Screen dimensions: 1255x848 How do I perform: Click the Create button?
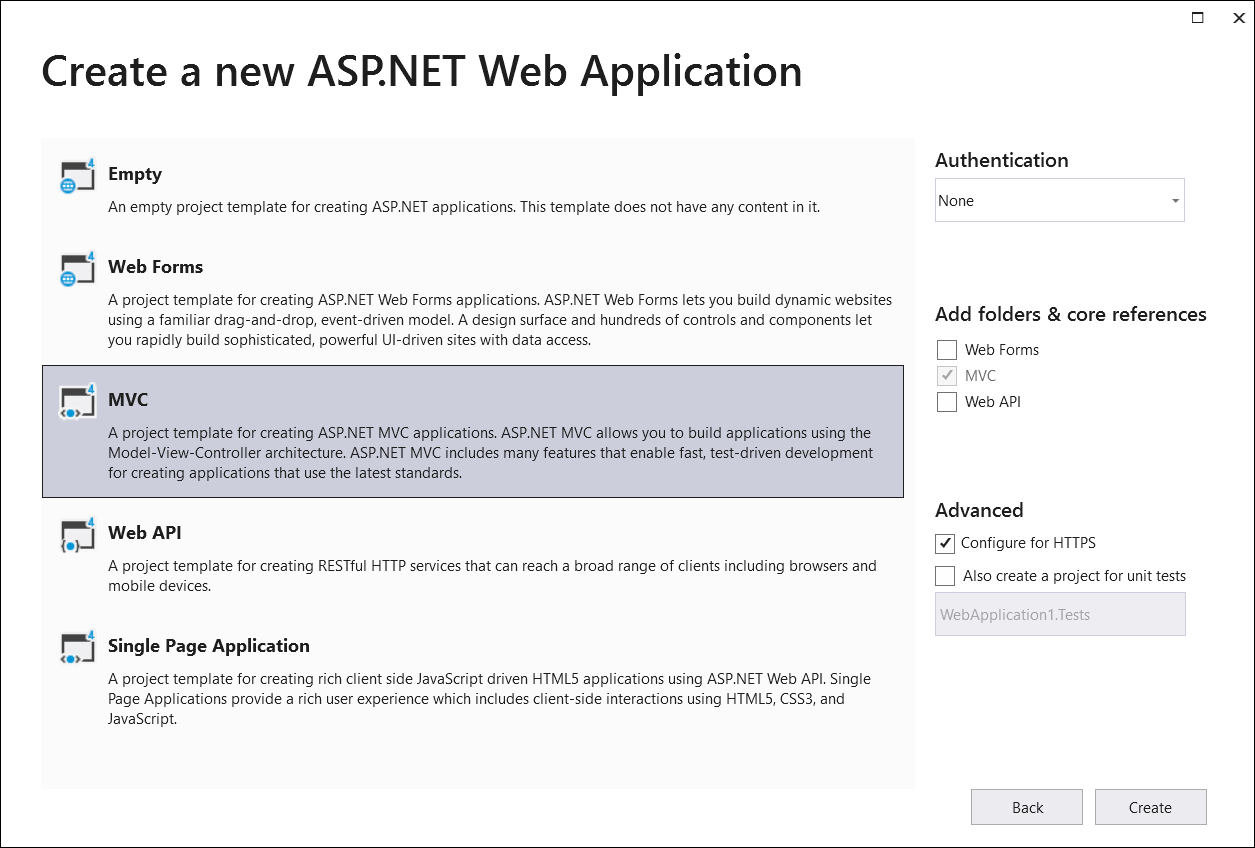tap(1150, 807)
